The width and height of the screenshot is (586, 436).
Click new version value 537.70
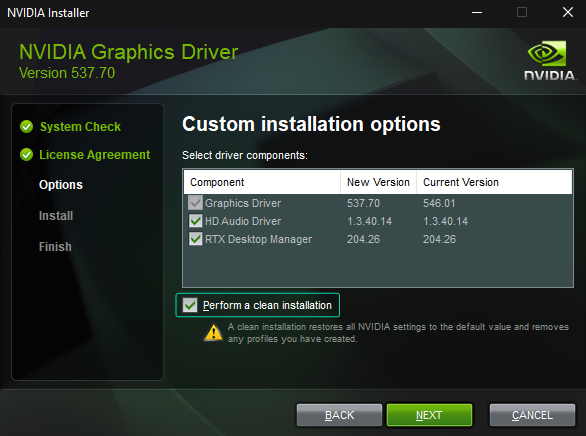[x=363, y=203]
